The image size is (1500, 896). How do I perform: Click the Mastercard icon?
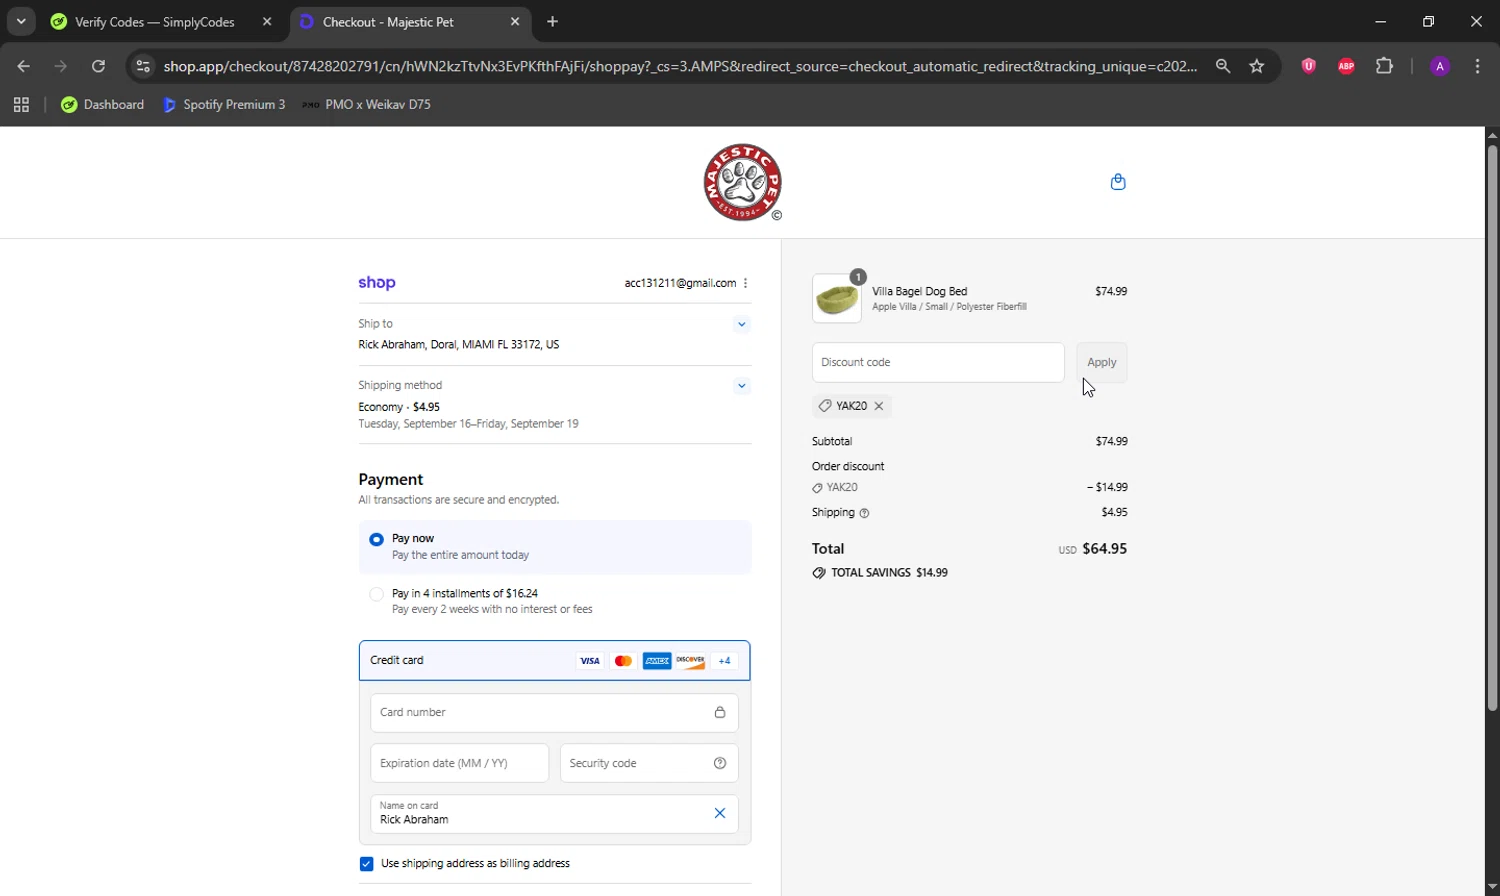point(623,661)
